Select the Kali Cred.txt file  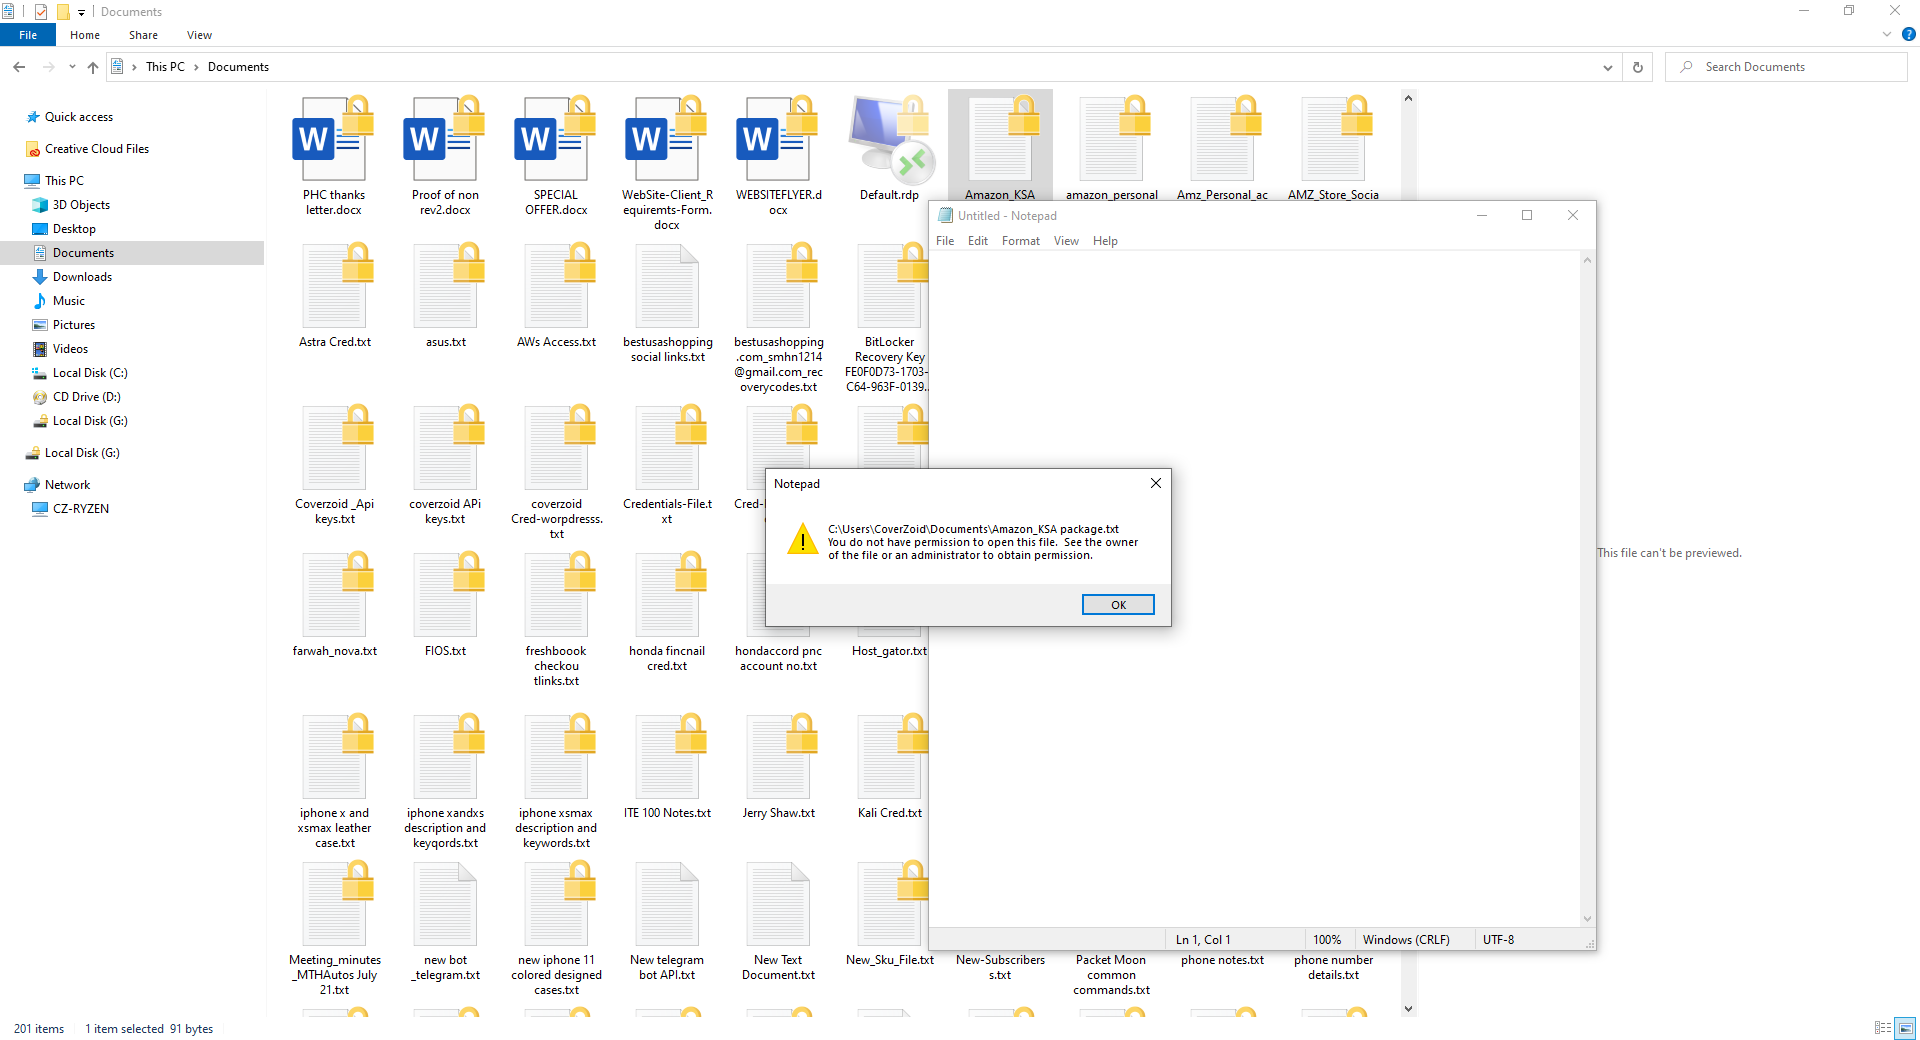click(889, 767)
